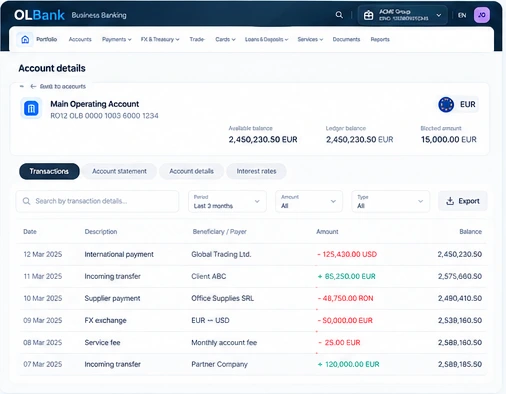Viewport: 506px width, 394px height.
Task: Click the + 85,250.00 EUR amount
Action: click(x=347, y=276)
